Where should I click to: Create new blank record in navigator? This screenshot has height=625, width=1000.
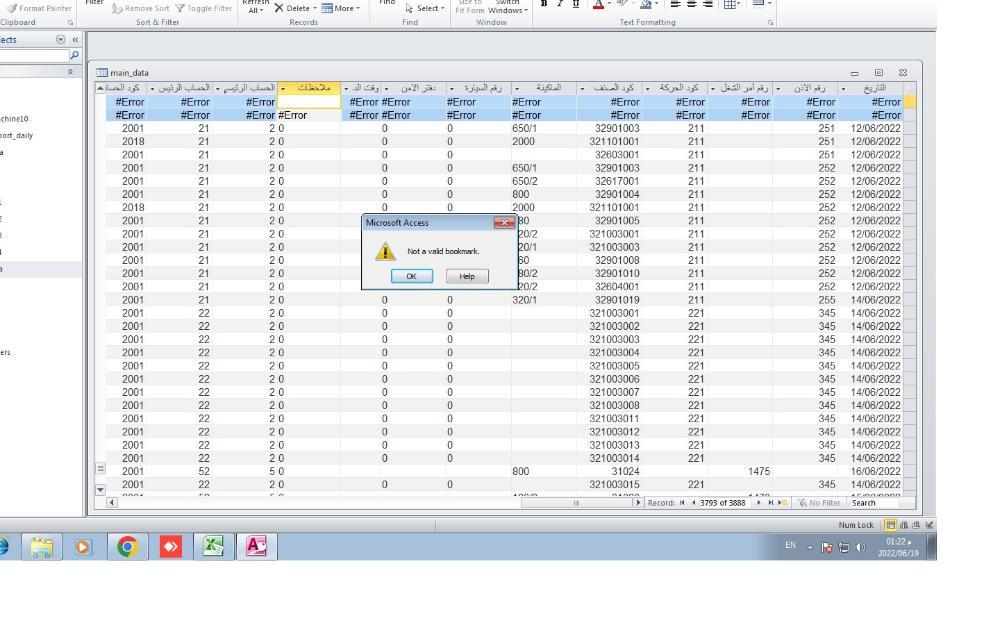pyautogui.click(x=783, y=503)
